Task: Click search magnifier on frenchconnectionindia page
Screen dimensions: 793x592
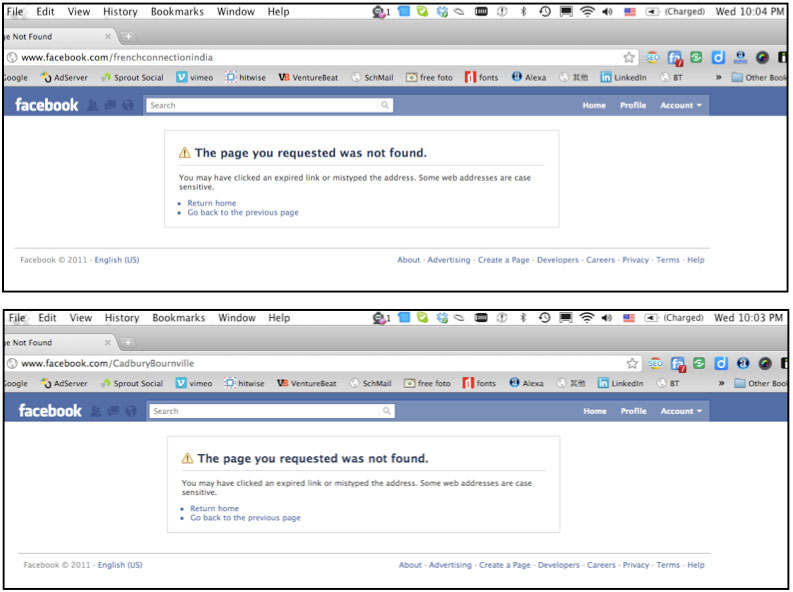Action: (385, 105)
